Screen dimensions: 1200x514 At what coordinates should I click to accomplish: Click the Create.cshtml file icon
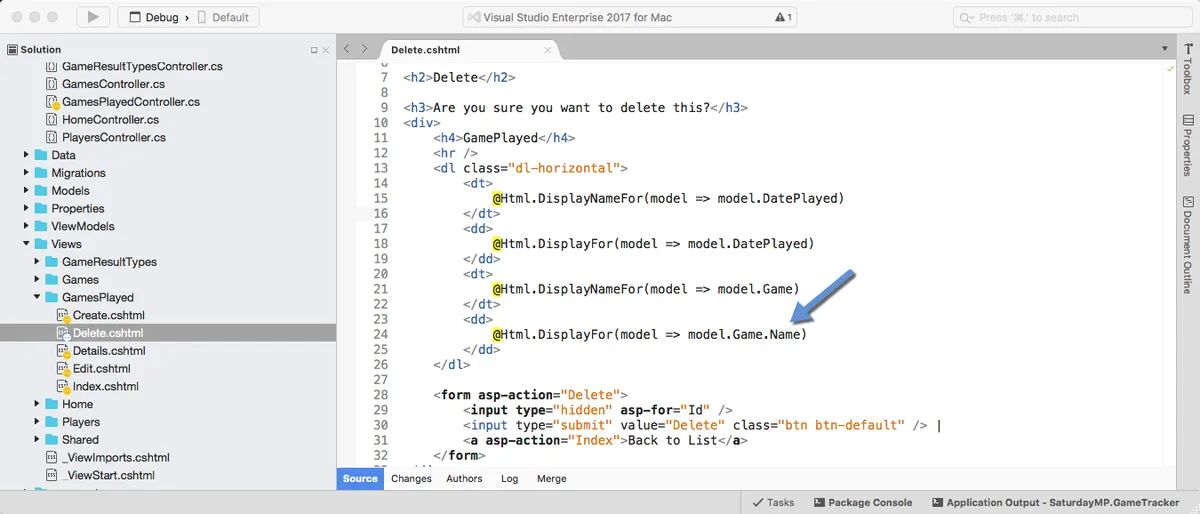pos(63,316)
